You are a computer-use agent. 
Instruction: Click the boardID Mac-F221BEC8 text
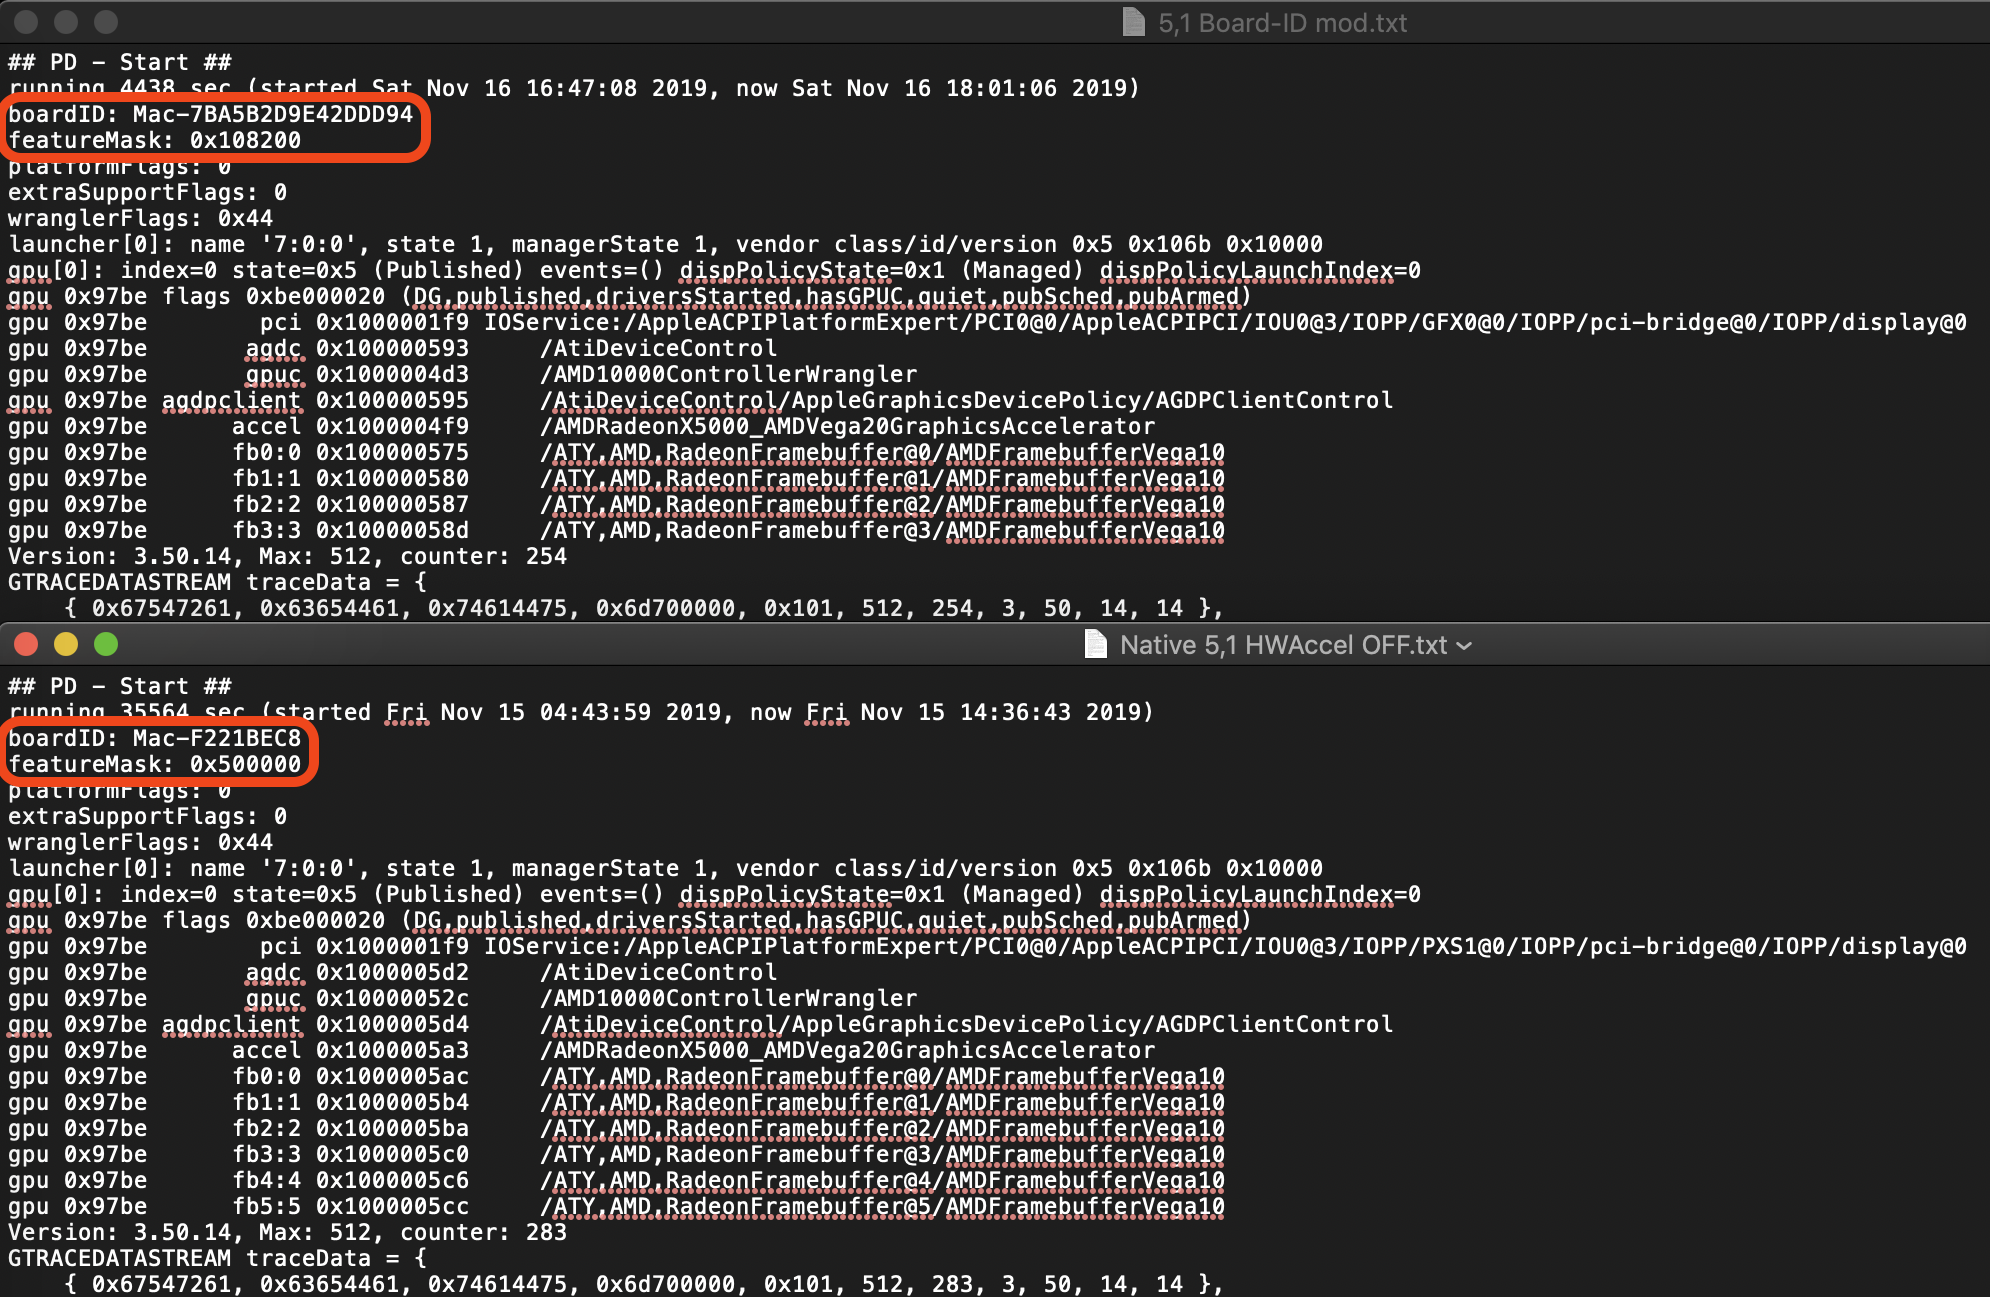click(216, 738)
